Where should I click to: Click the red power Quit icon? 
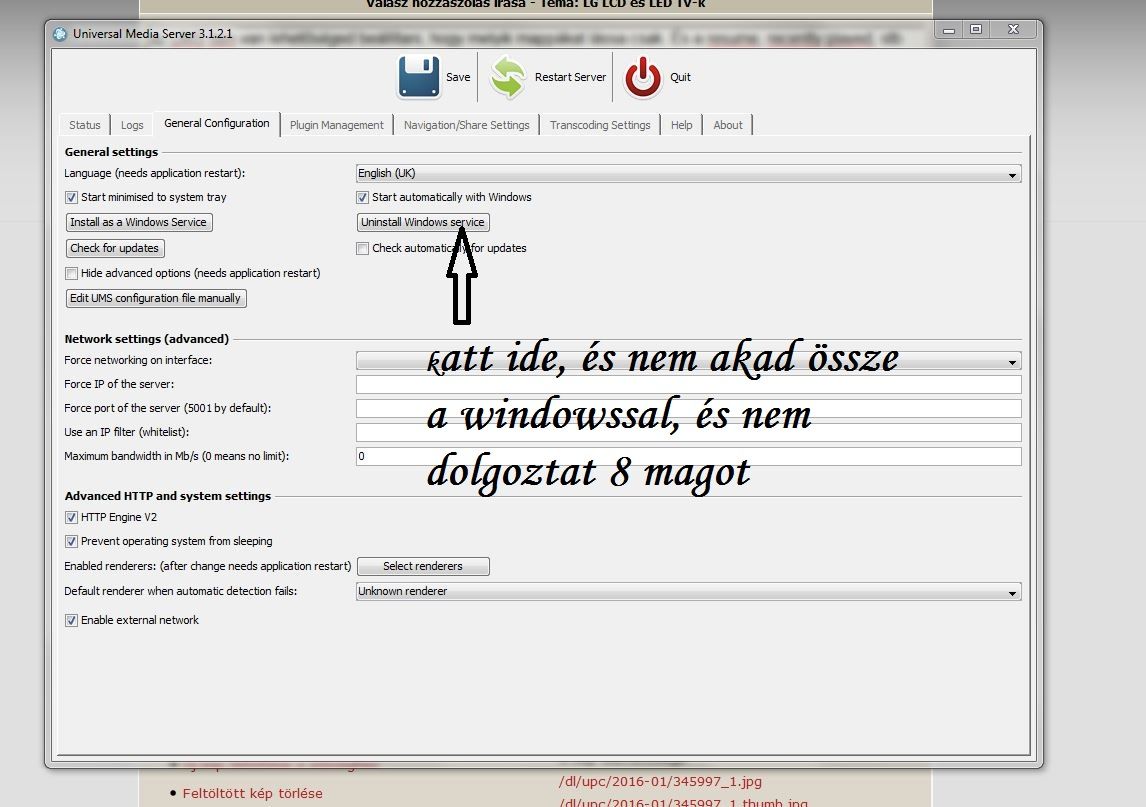642,77
